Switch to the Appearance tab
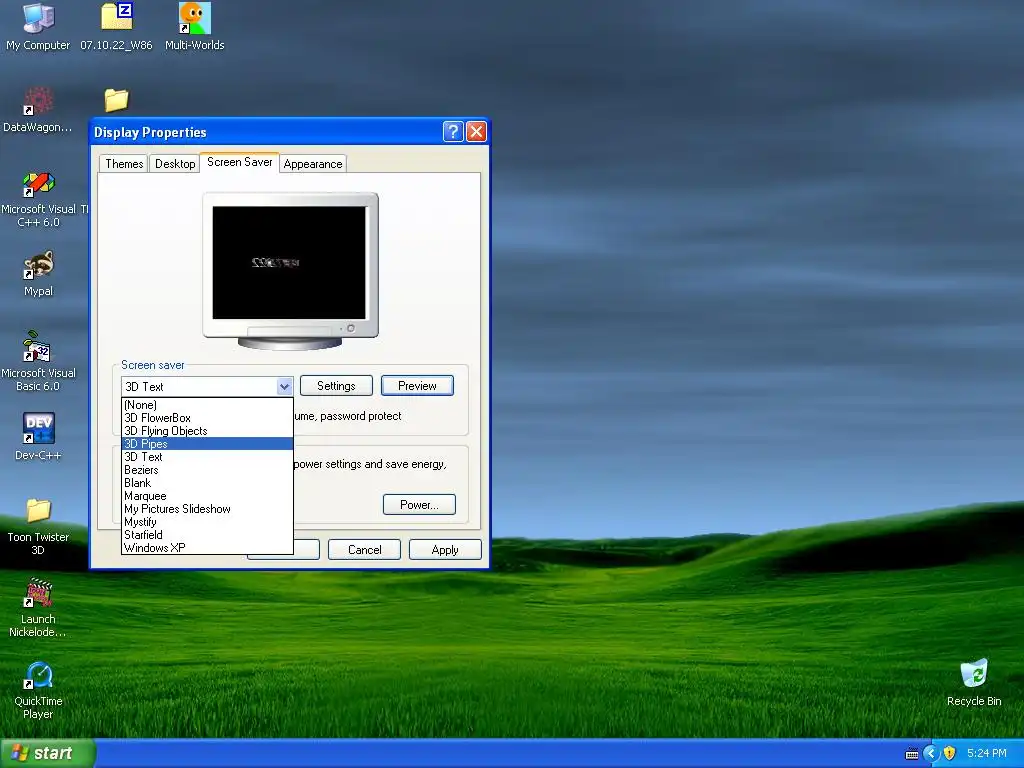Screen dimensions: 1024x768 313,163
